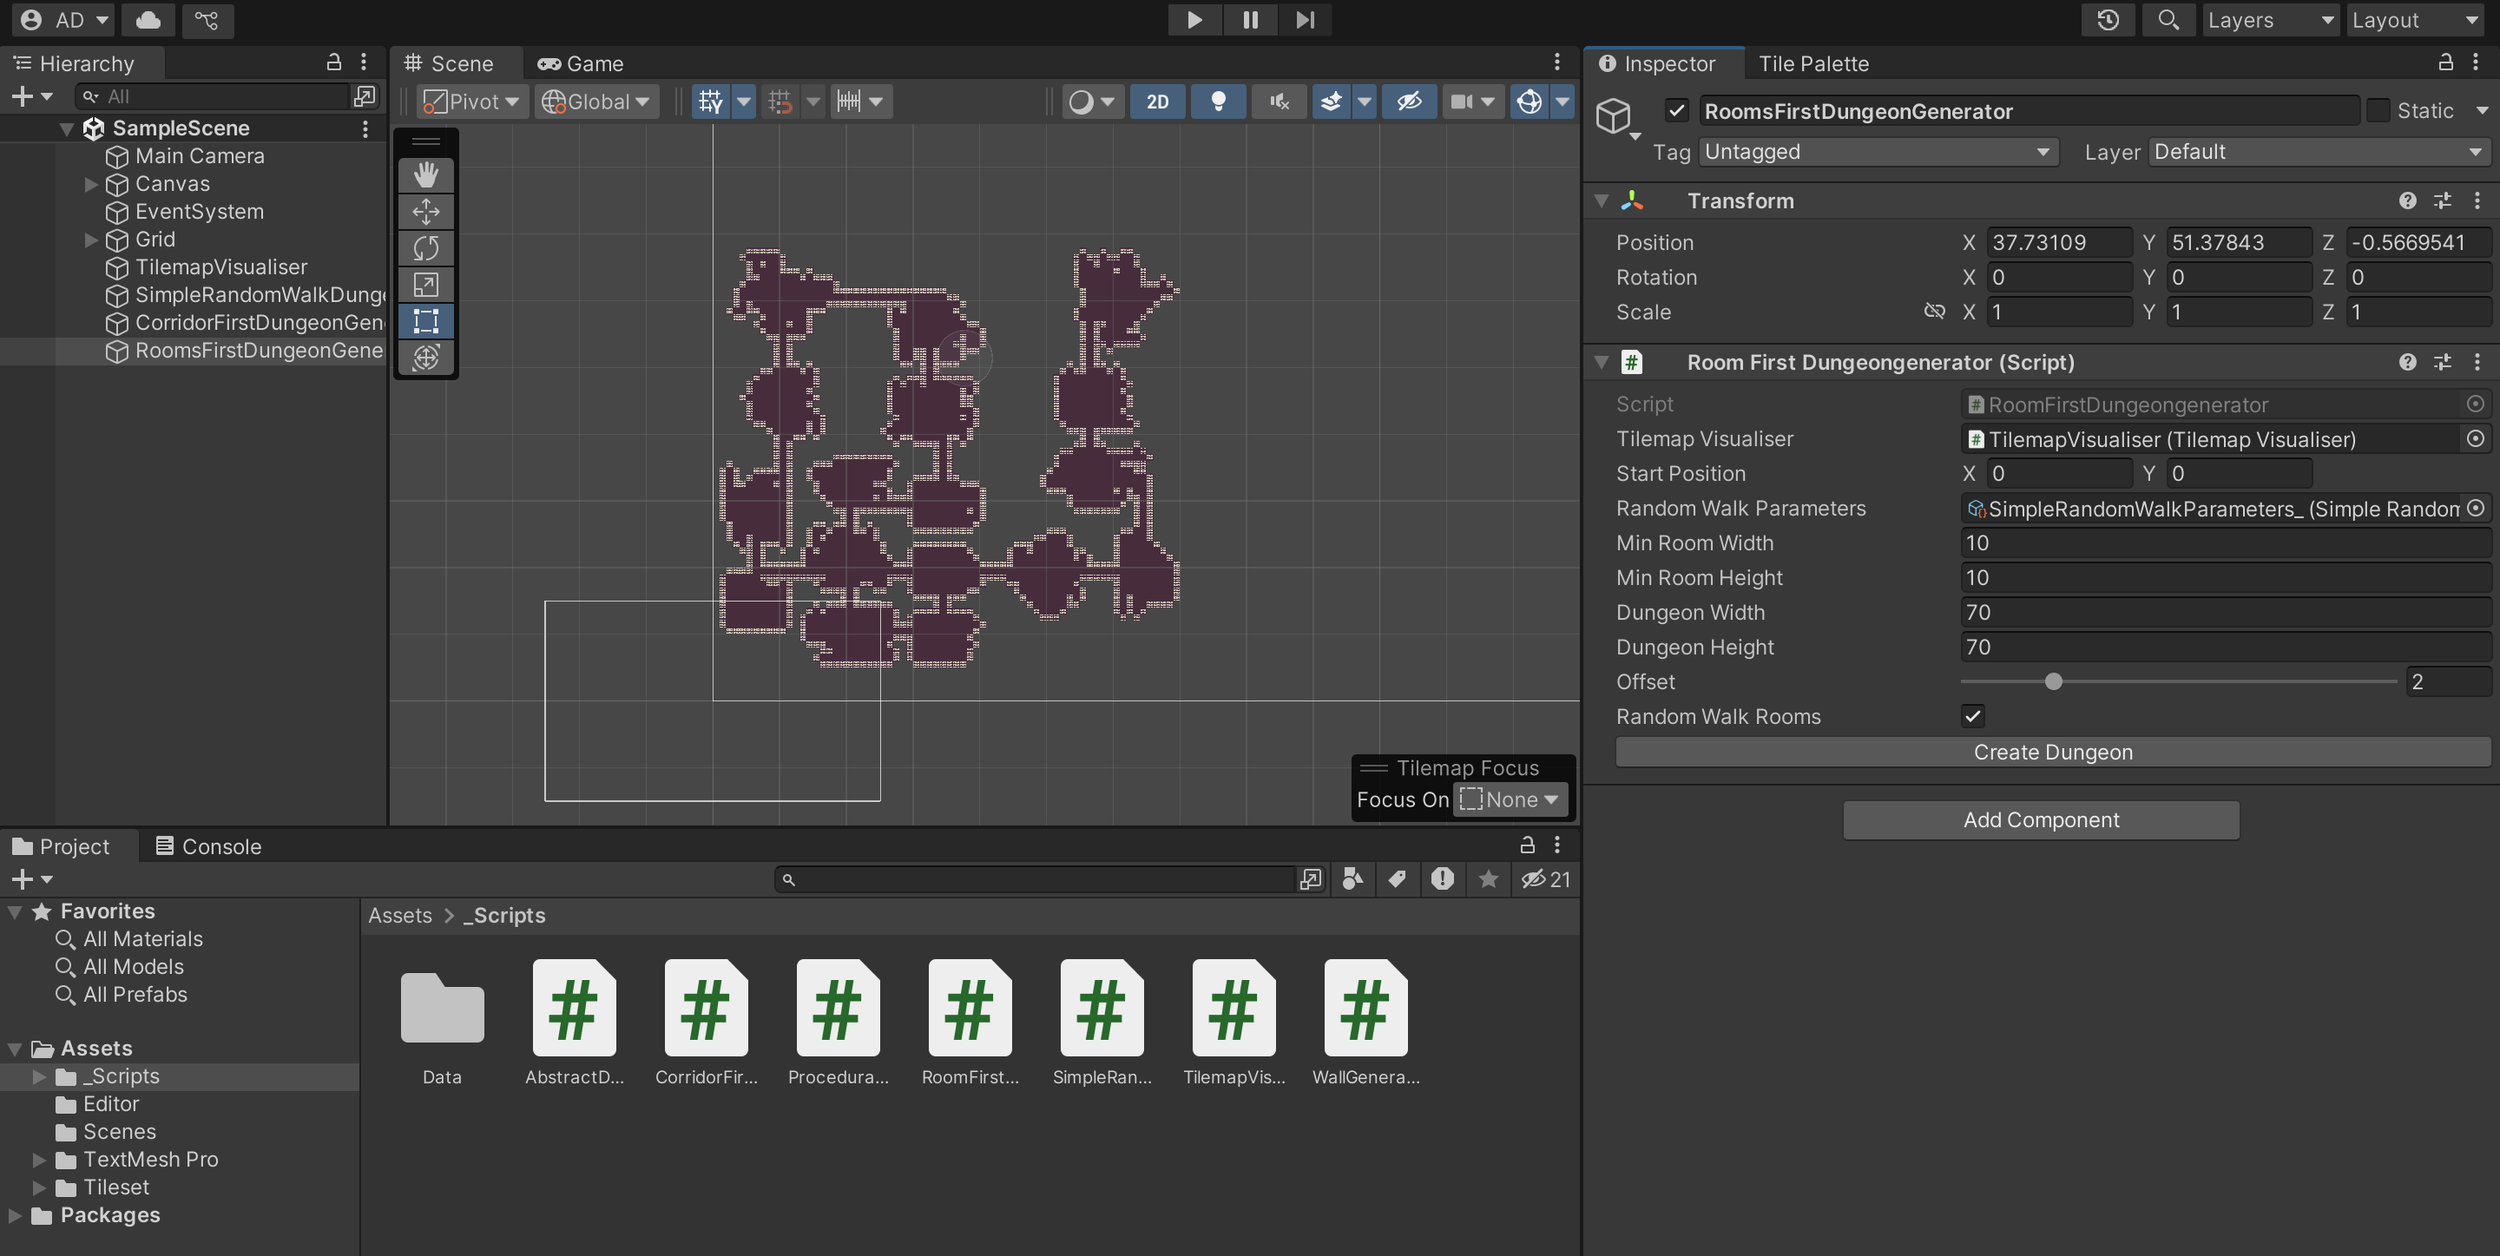Toggle scene gizmos button

tap(1529, 101)
